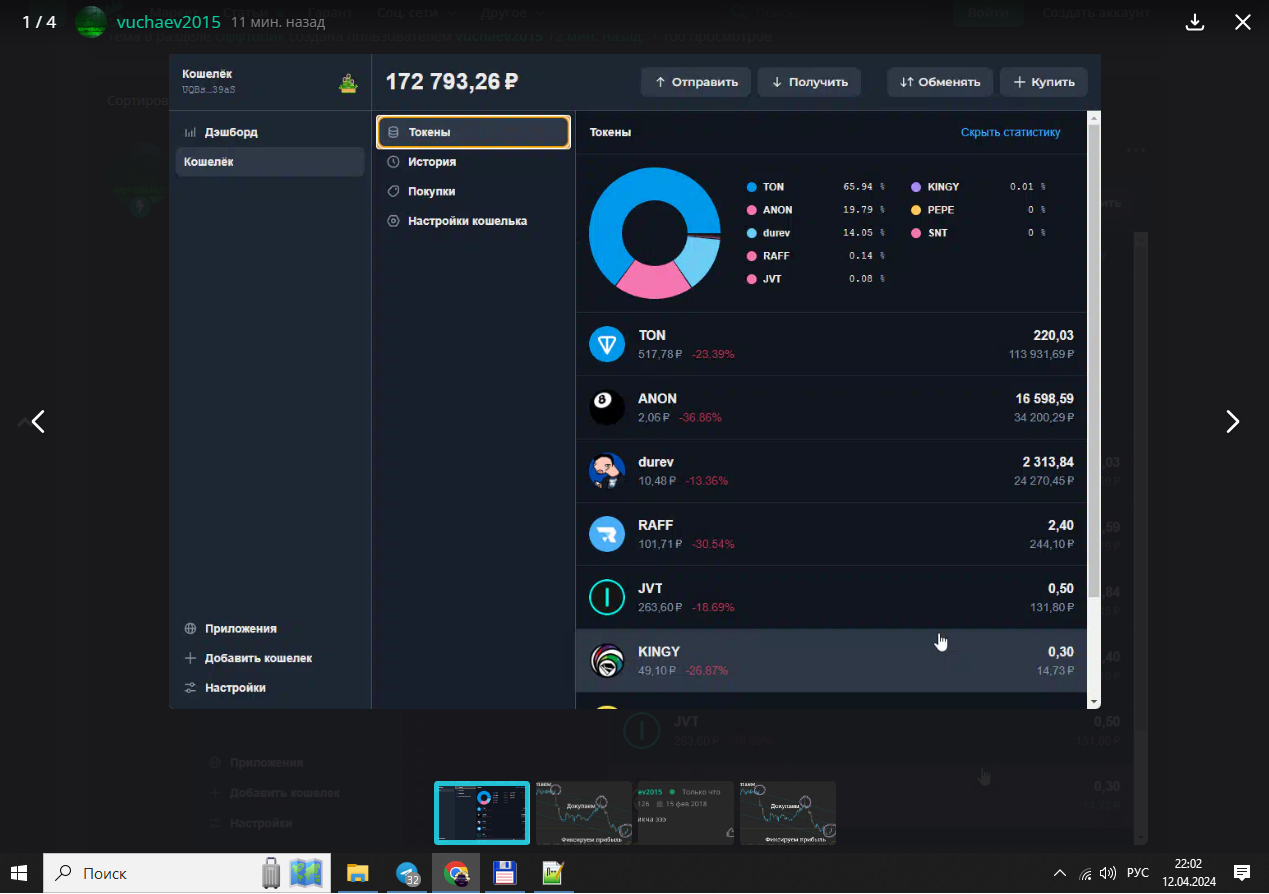This screenshot has width=1269, height=894.
Task: Click the wallet emoji icon near Кошелёк
Action: coord(347,84)
